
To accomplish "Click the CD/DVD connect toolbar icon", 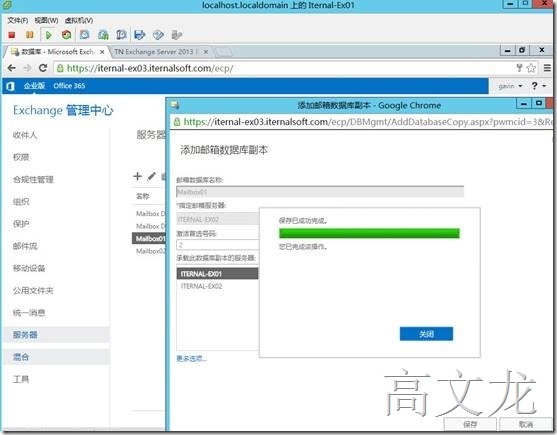I will click(x=158, y=35).
